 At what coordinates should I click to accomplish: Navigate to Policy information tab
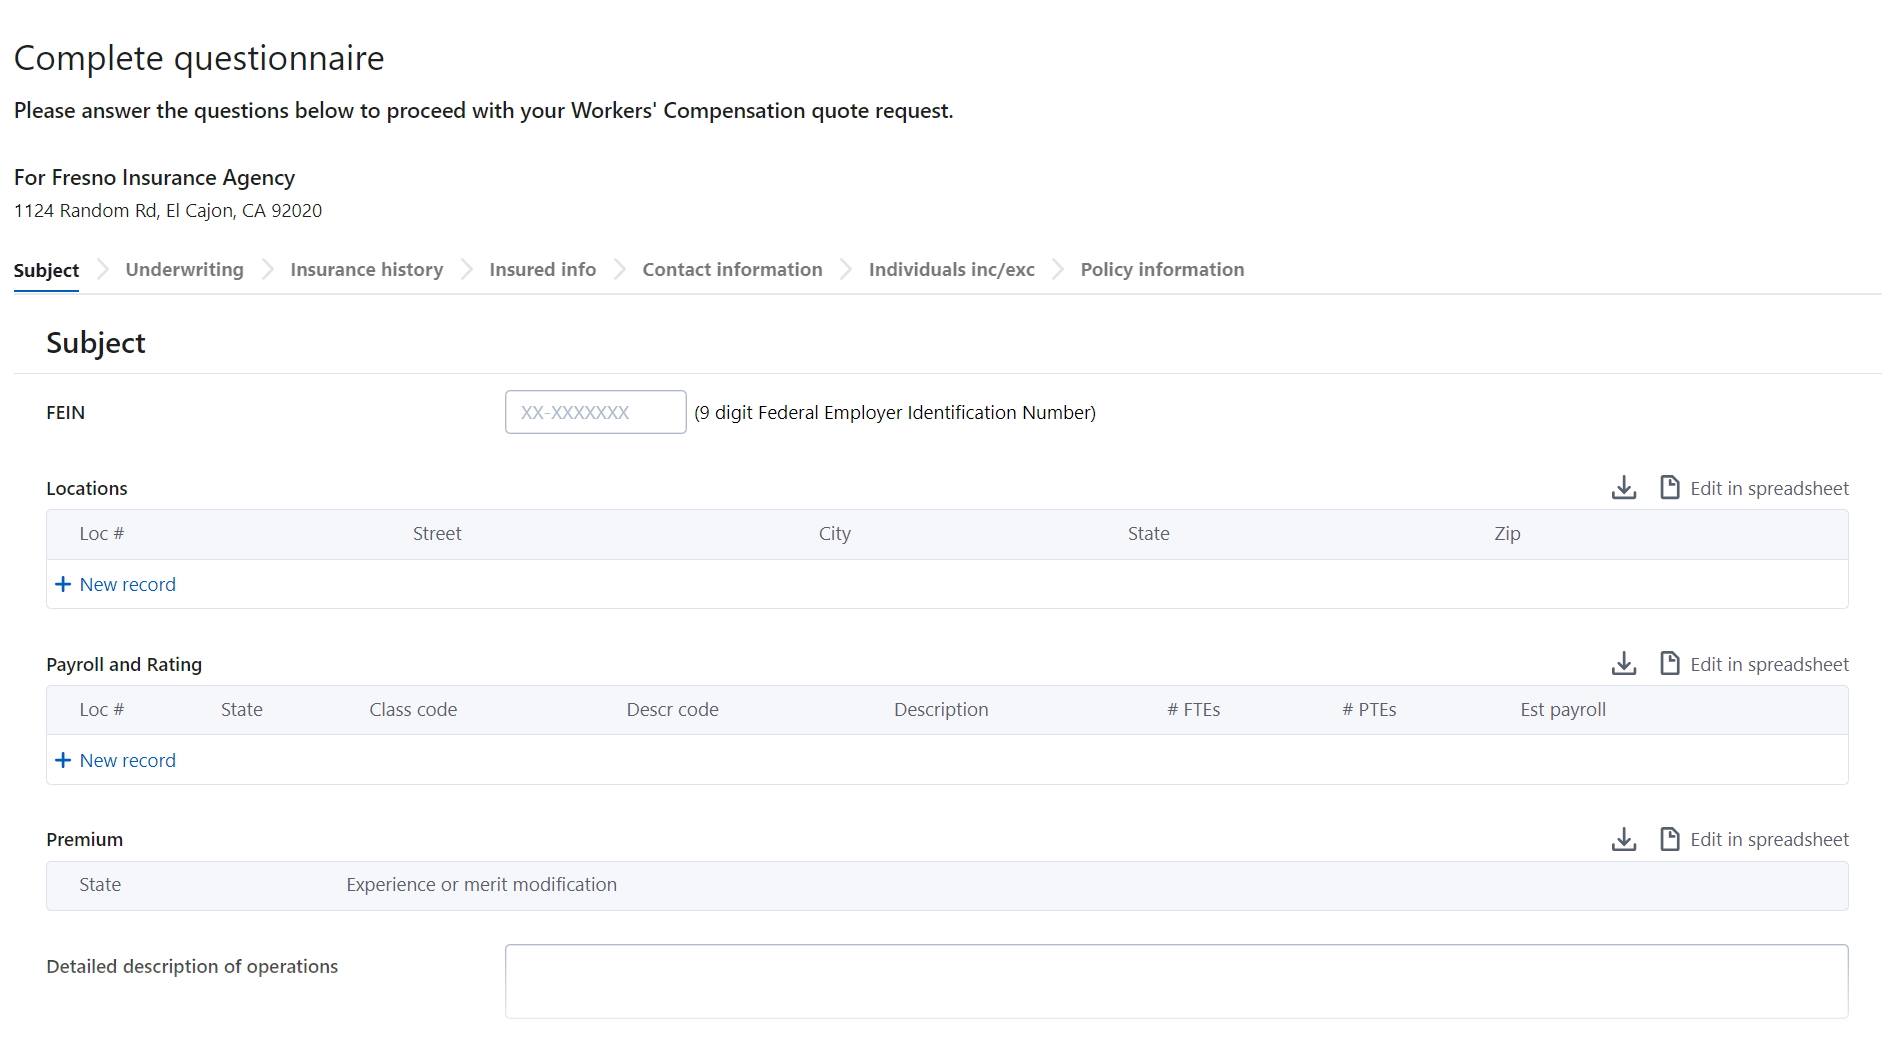pos(1162,269)
